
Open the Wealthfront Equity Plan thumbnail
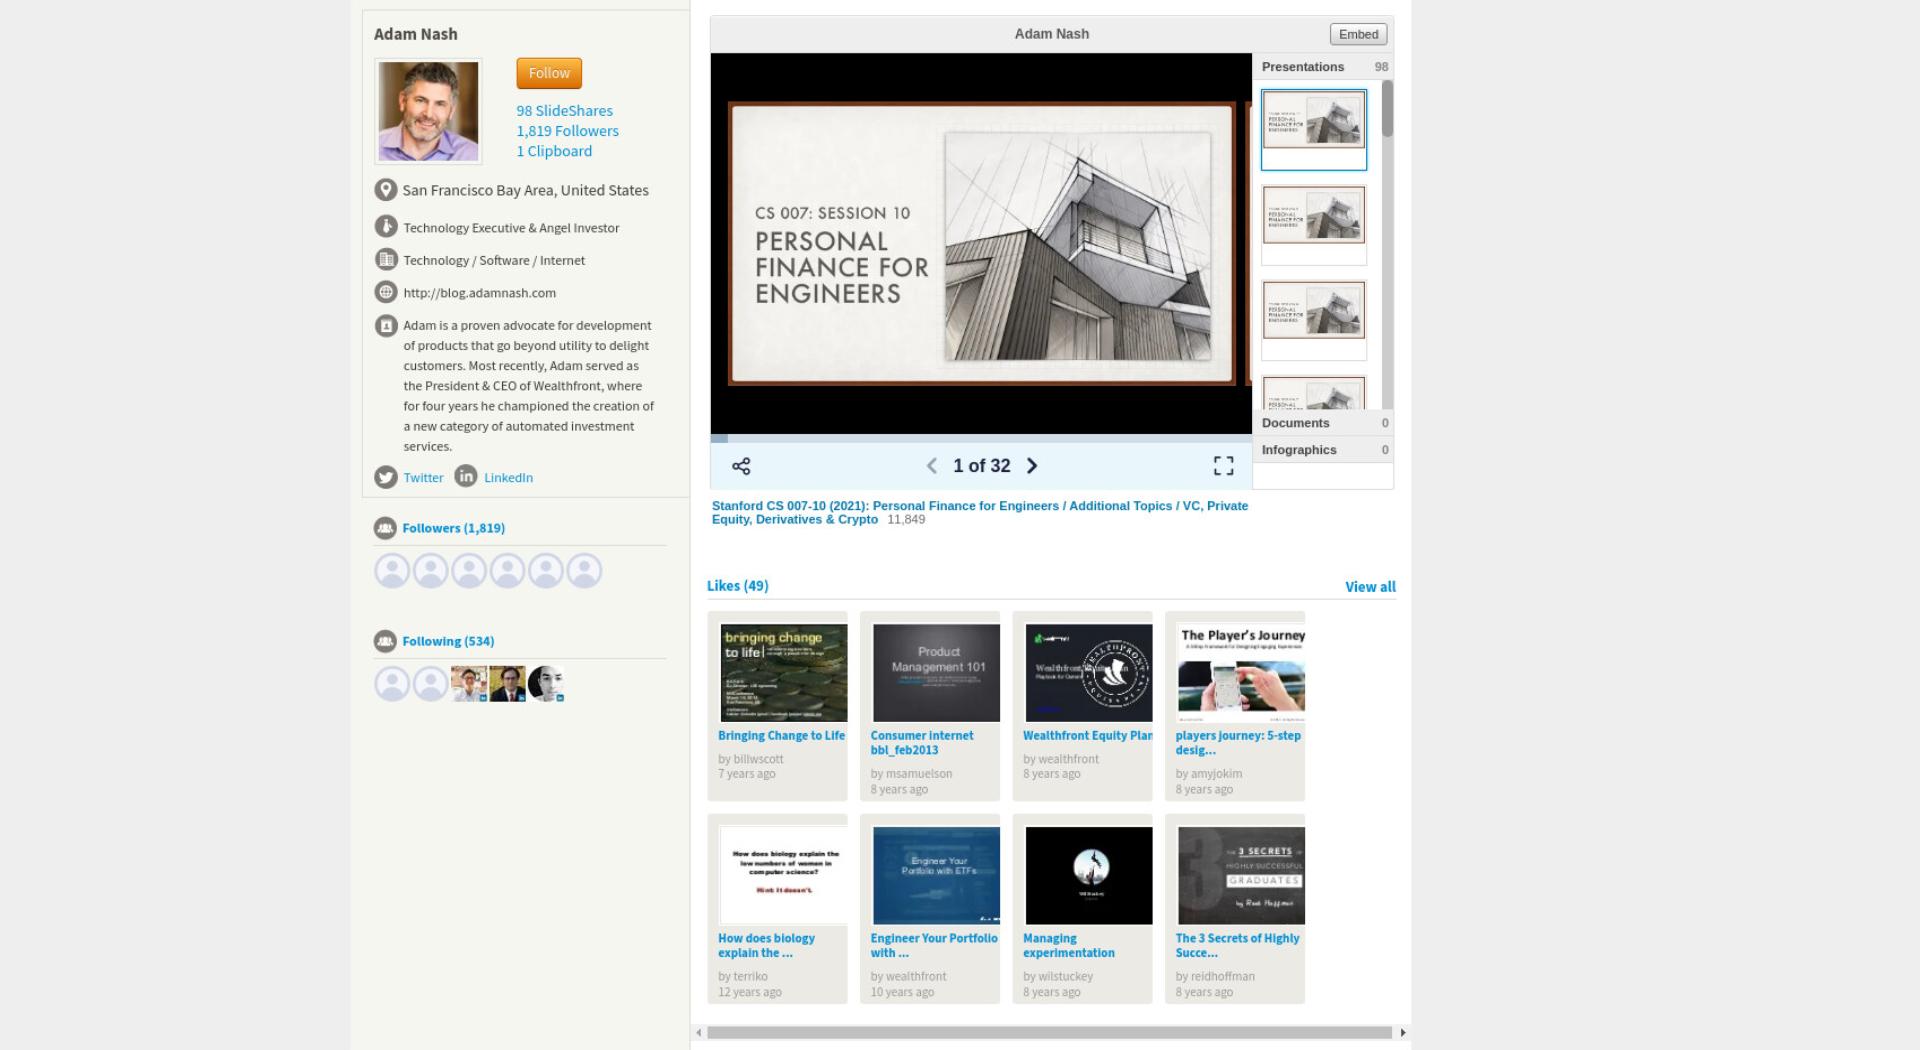(1089, 673)
